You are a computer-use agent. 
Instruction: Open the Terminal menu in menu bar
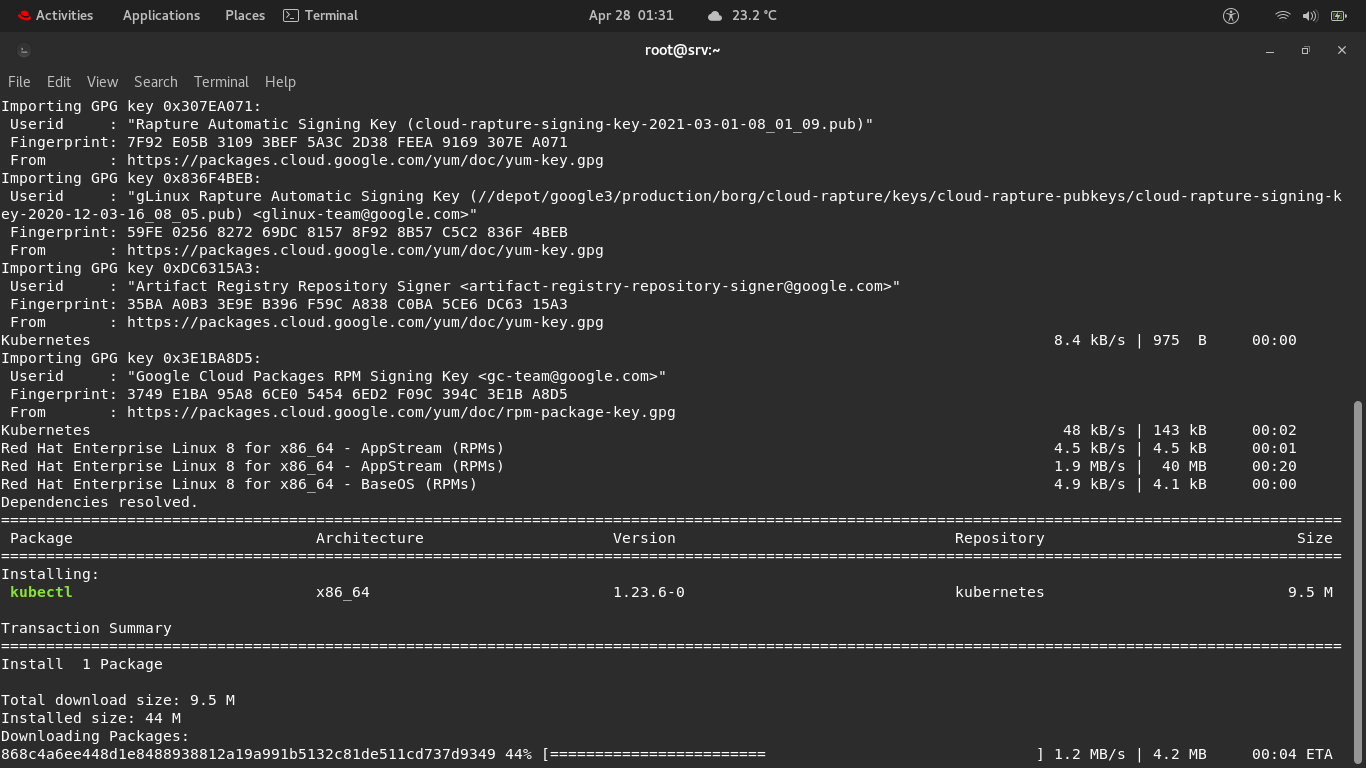click(x=221, y=82)
